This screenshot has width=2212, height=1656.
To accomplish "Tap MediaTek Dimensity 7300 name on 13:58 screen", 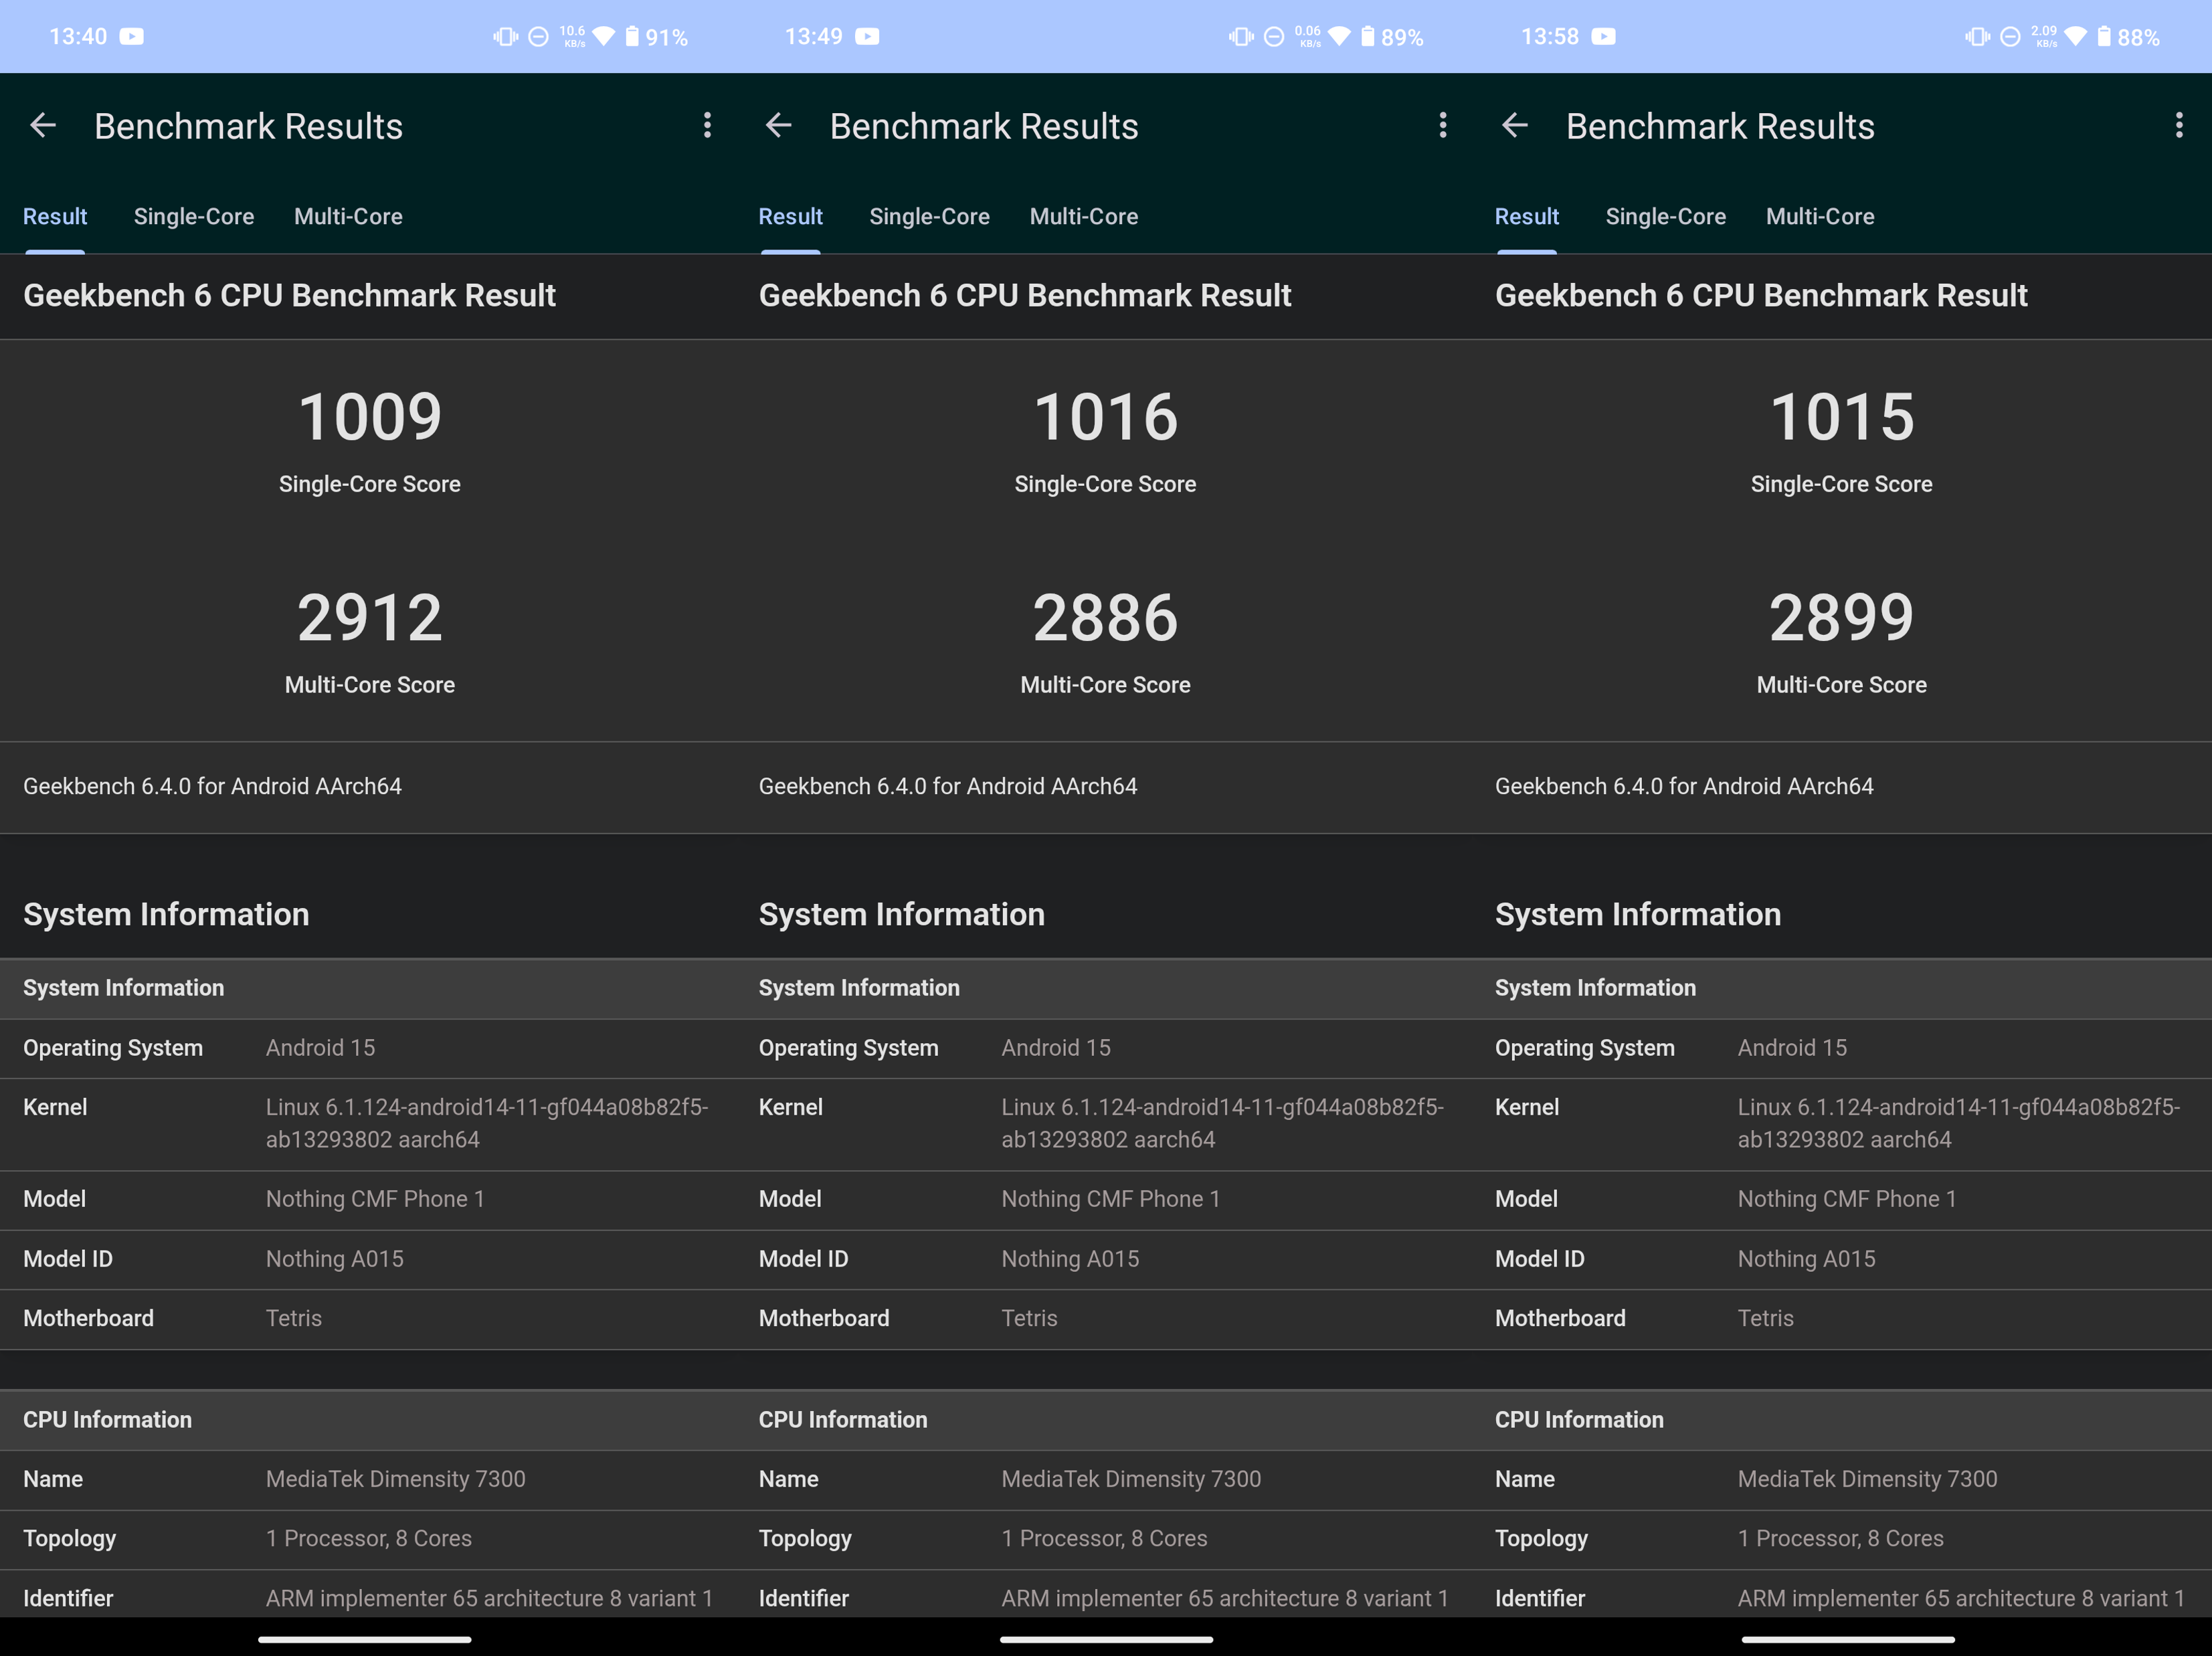I will pyautogui.click(x=1867, y=1479).
